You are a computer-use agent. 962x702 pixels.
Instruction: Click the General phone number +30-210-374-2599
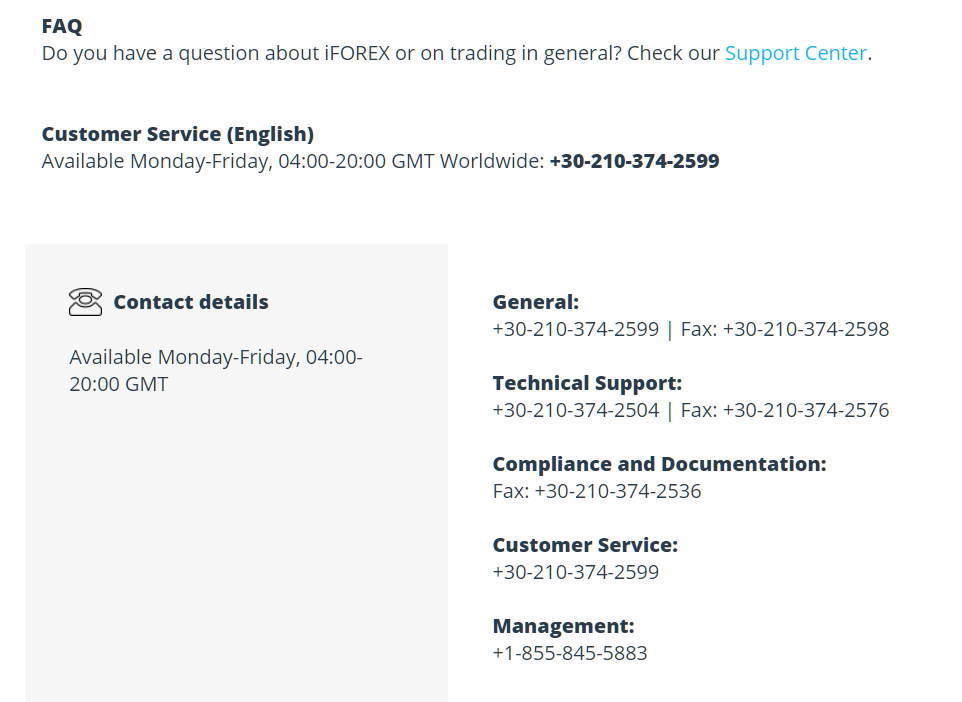575,329
